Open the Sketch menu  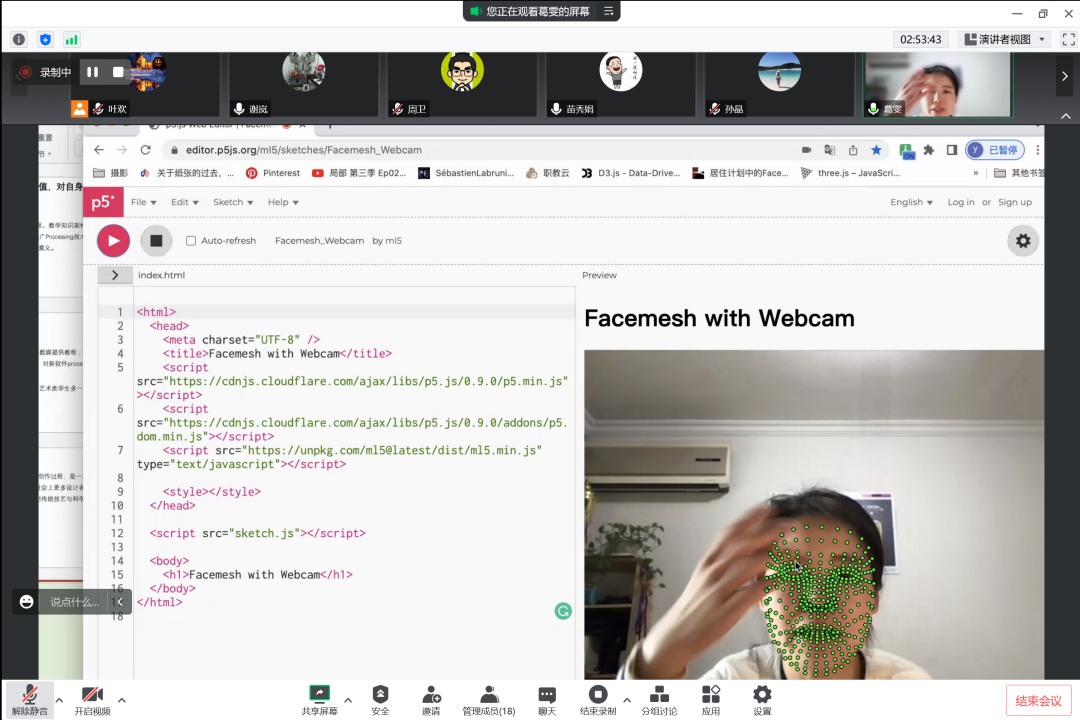pos(232,202)
